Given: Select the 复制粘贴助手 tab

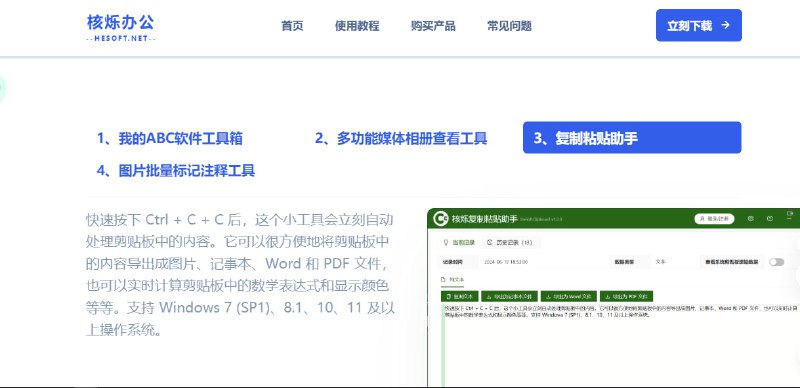Looking at the screenshot, I should (632, 137).
